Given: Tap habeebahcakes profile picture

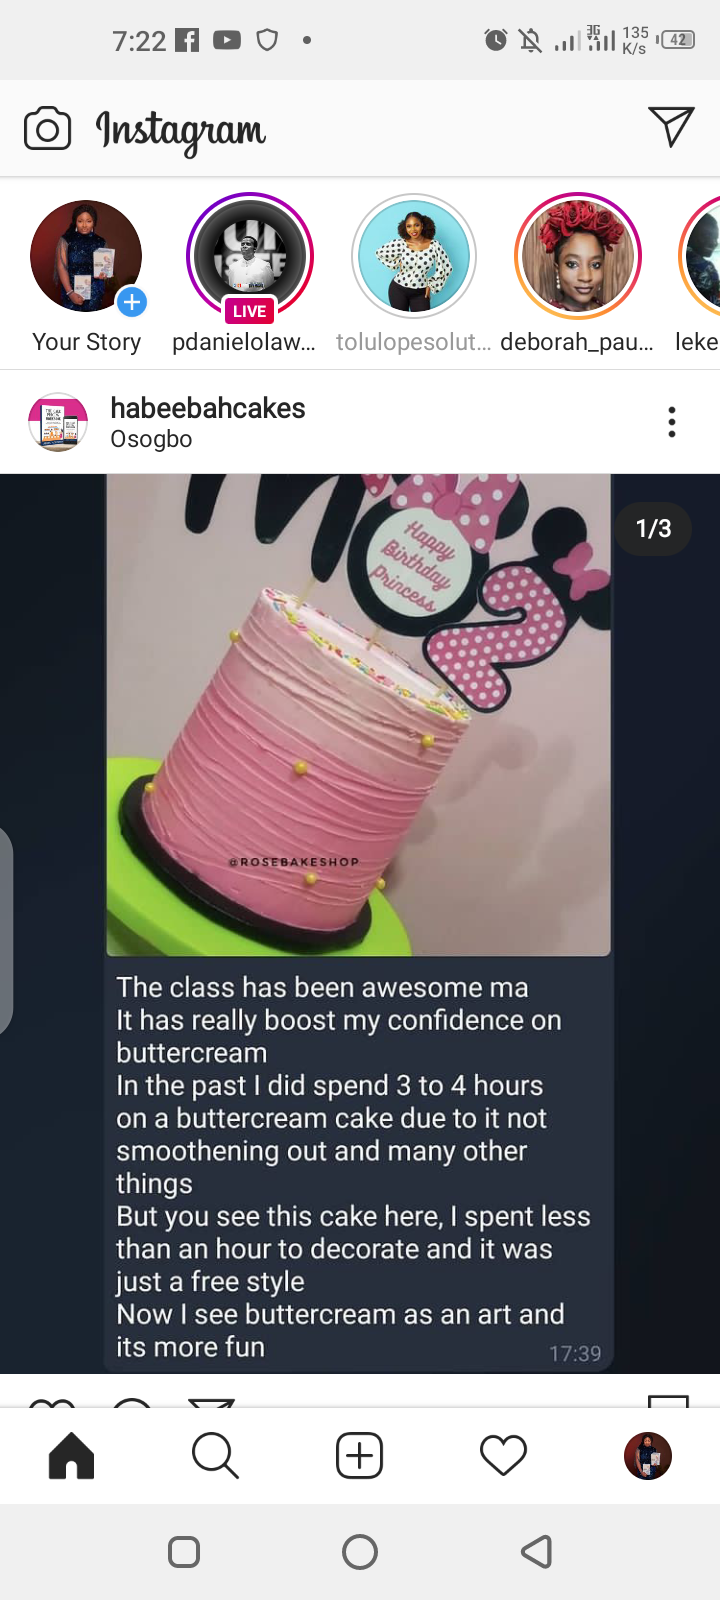Looking at the screenshot, I should pyautogui.click(x=58, y=422).
